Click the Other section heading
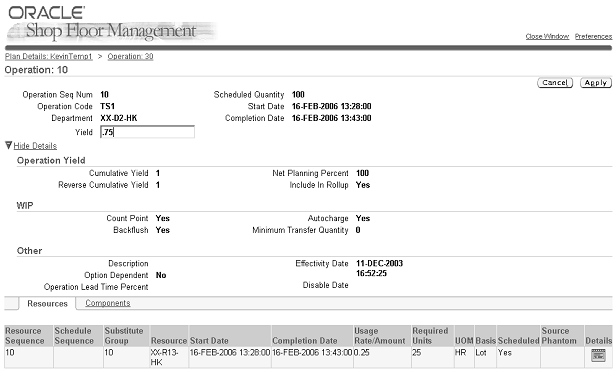The image size is (613, 376). pyautogui.click(x=29, y=251)
